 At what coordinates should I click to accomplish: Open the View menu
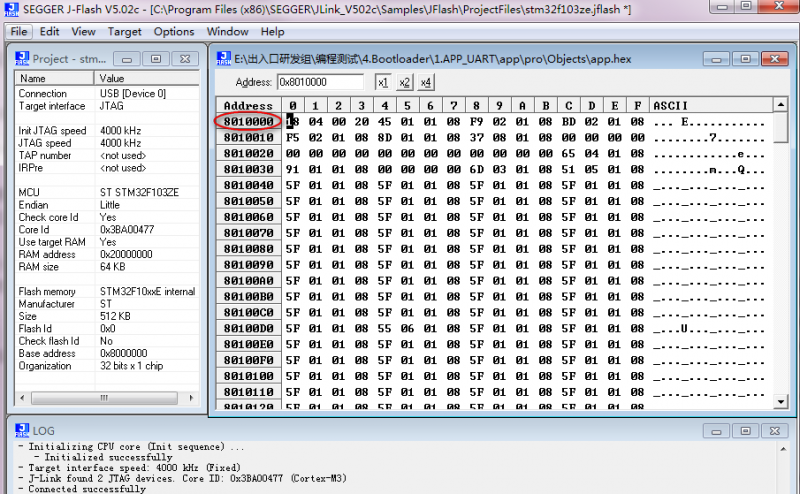(x=83, y=32)
